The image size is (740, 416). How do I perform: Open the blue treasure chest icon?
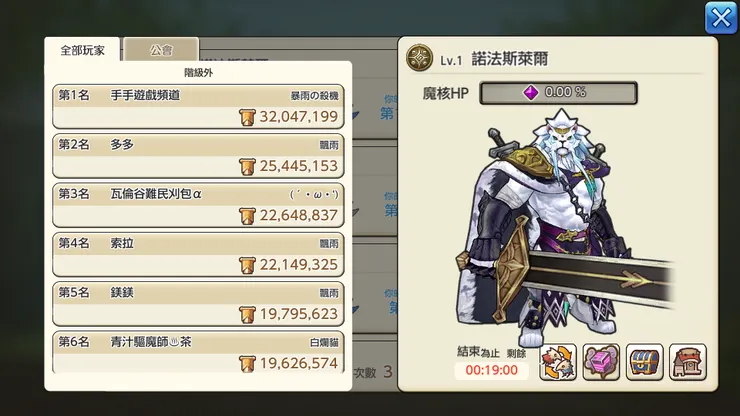645,362
